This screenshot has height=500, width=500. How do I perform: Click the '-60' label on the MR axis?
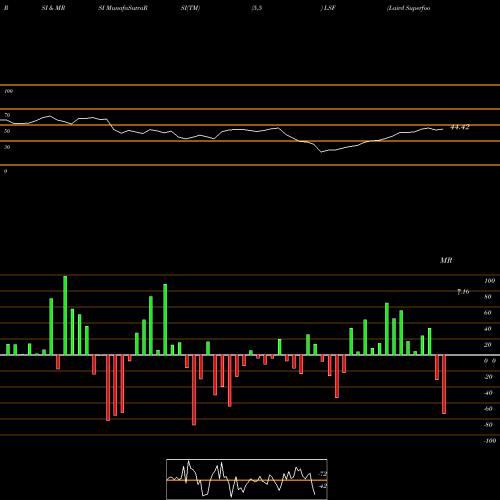point(488,409)
